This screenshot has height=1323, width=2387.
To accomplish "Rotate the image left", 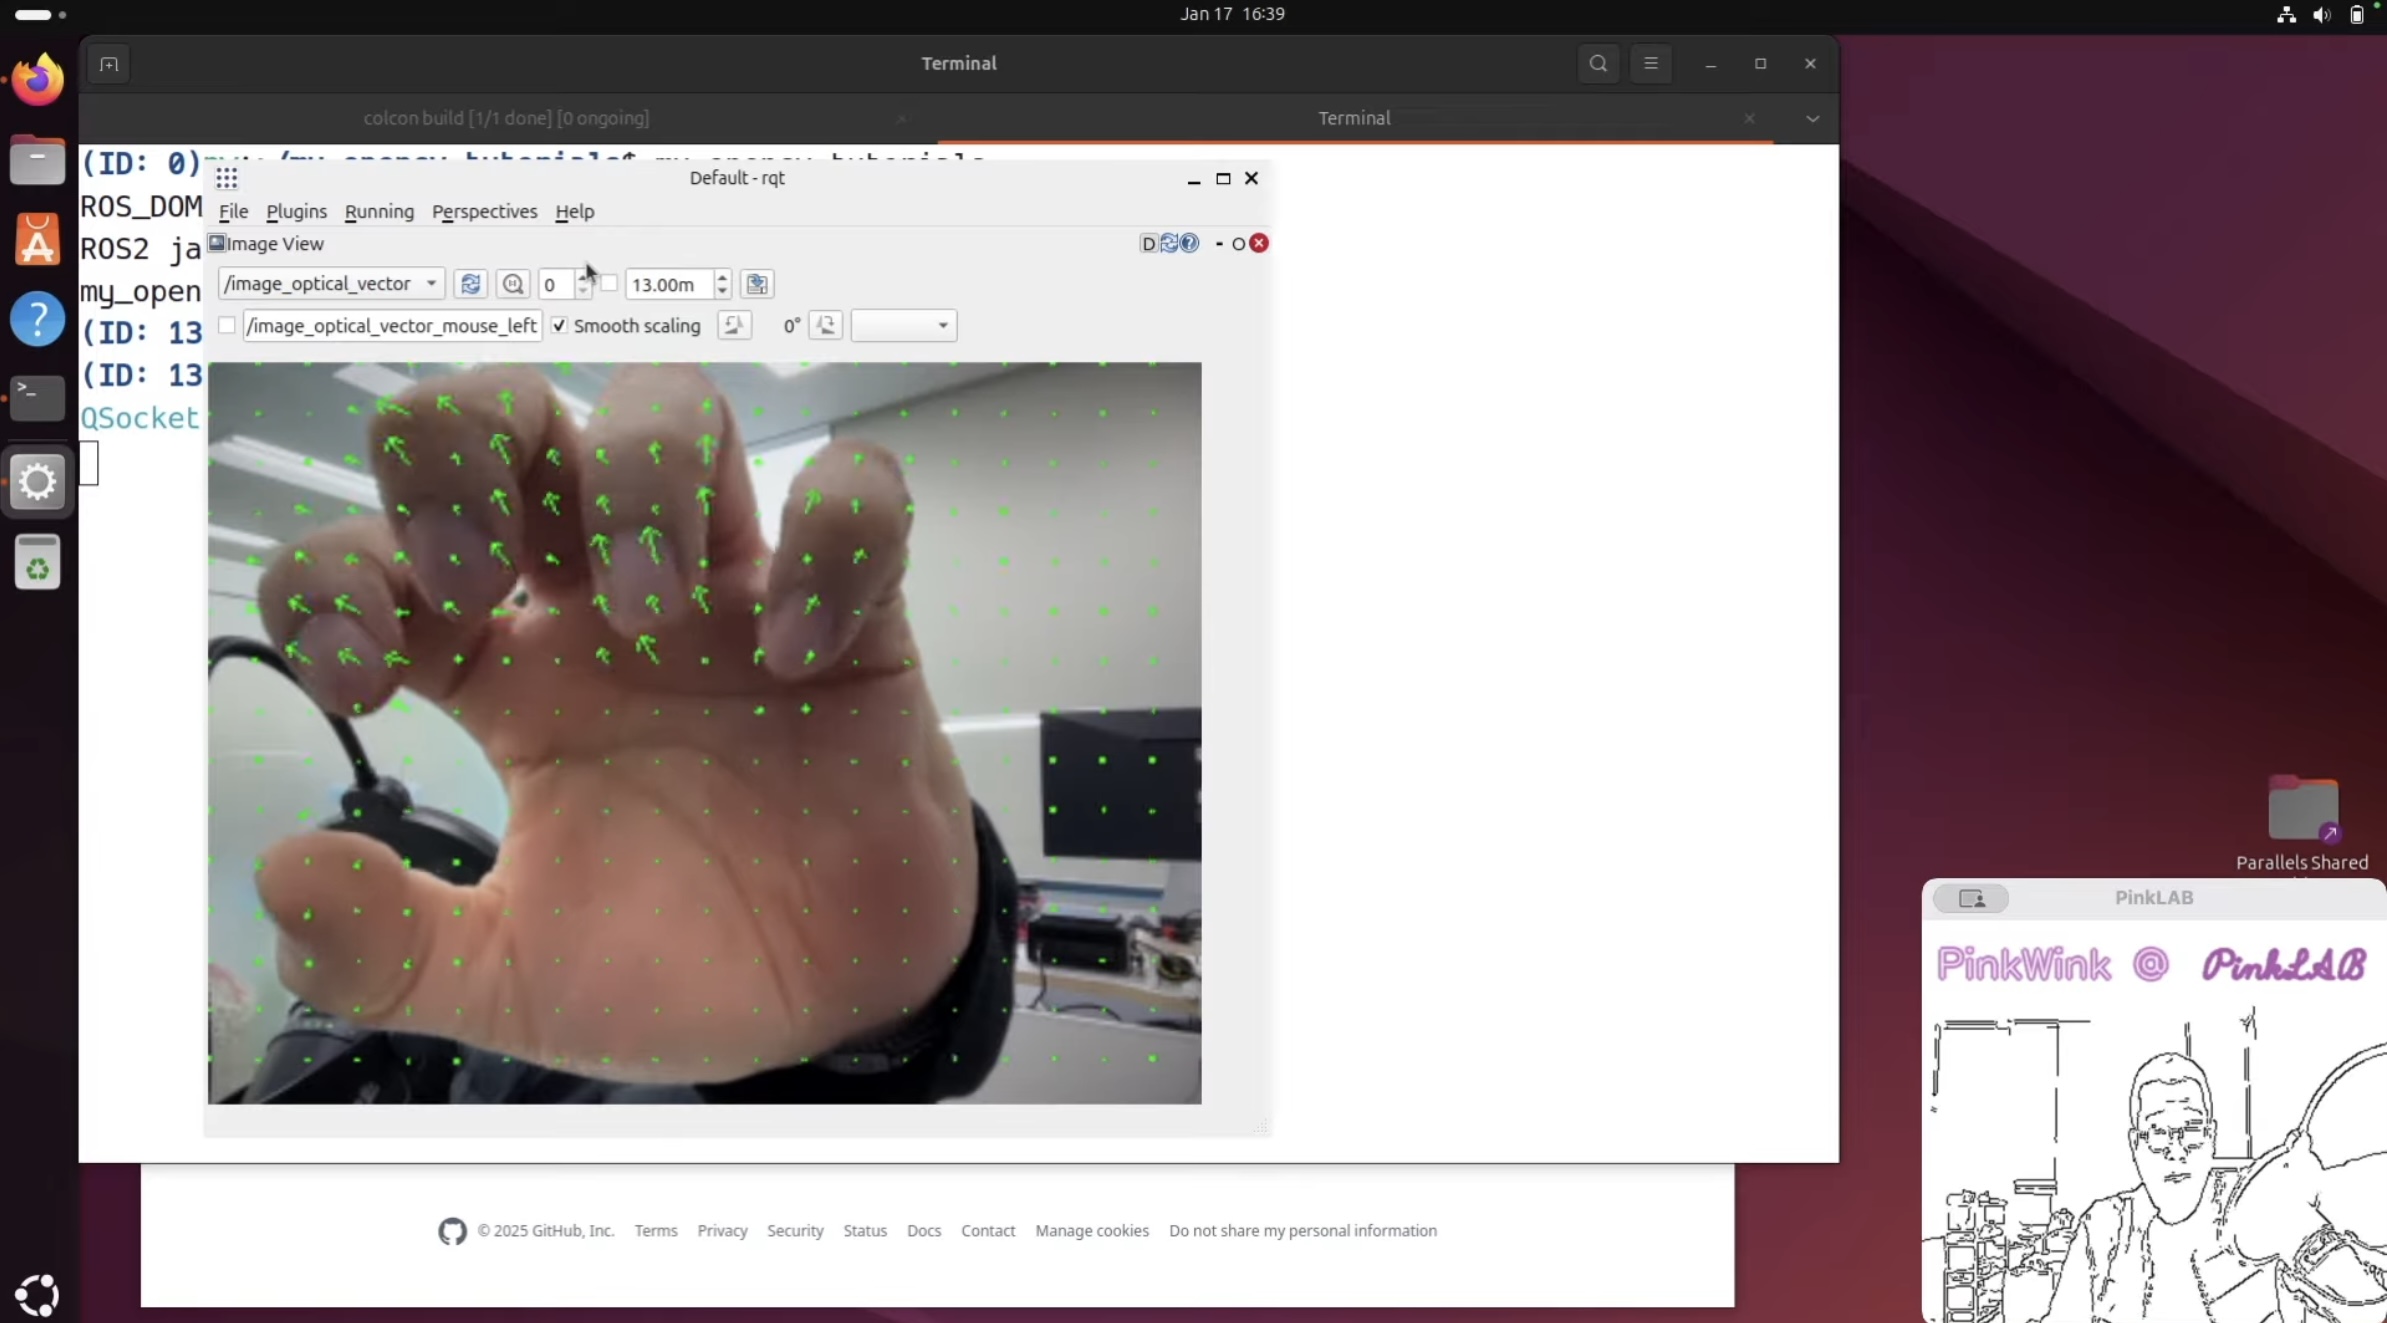I will coord(734,325).
